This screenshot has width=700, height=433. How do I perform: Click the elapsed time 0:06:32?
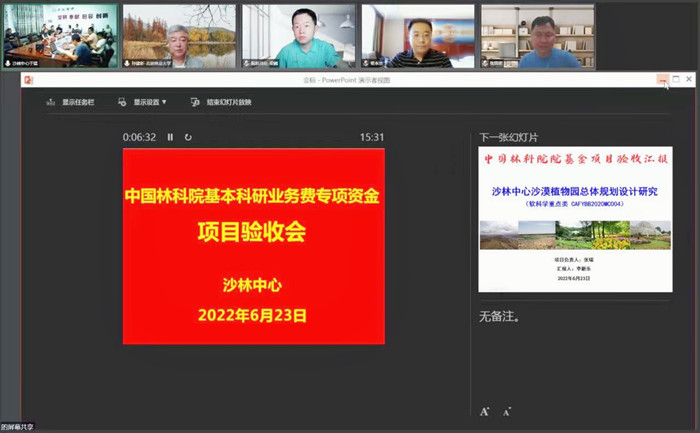(139, 137)
